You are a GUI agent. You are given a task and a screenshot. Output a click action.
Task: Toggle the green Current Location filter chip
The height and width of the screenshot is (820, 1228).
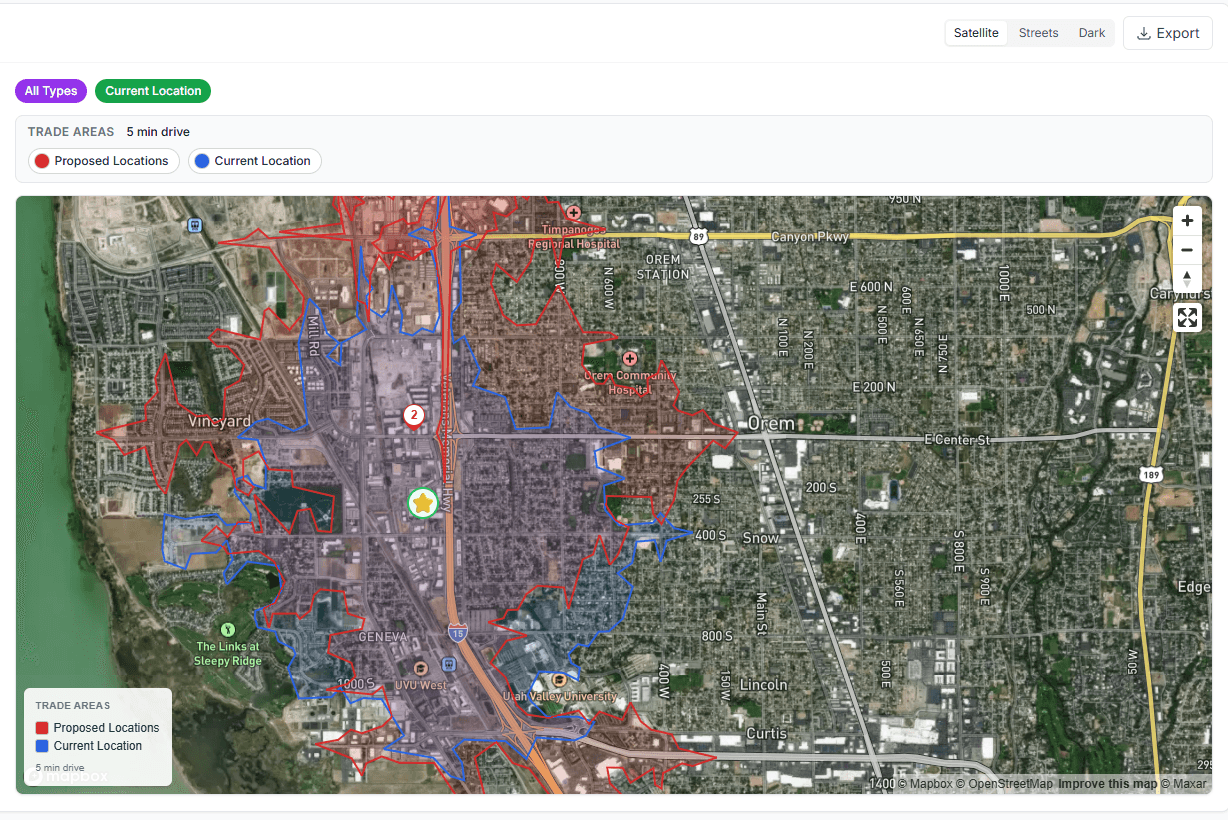coord(153,91)
